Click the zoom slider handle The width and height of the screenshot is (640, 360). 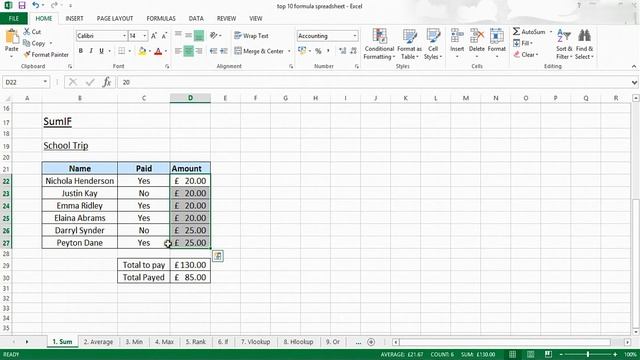pos(588,354)
